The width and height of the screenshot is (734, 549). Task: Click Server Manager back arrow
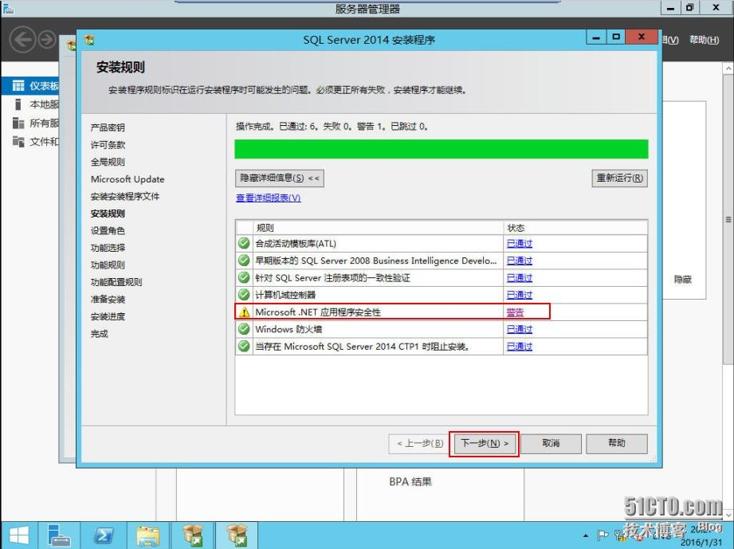pyautogui.click(x=23, y=40)
